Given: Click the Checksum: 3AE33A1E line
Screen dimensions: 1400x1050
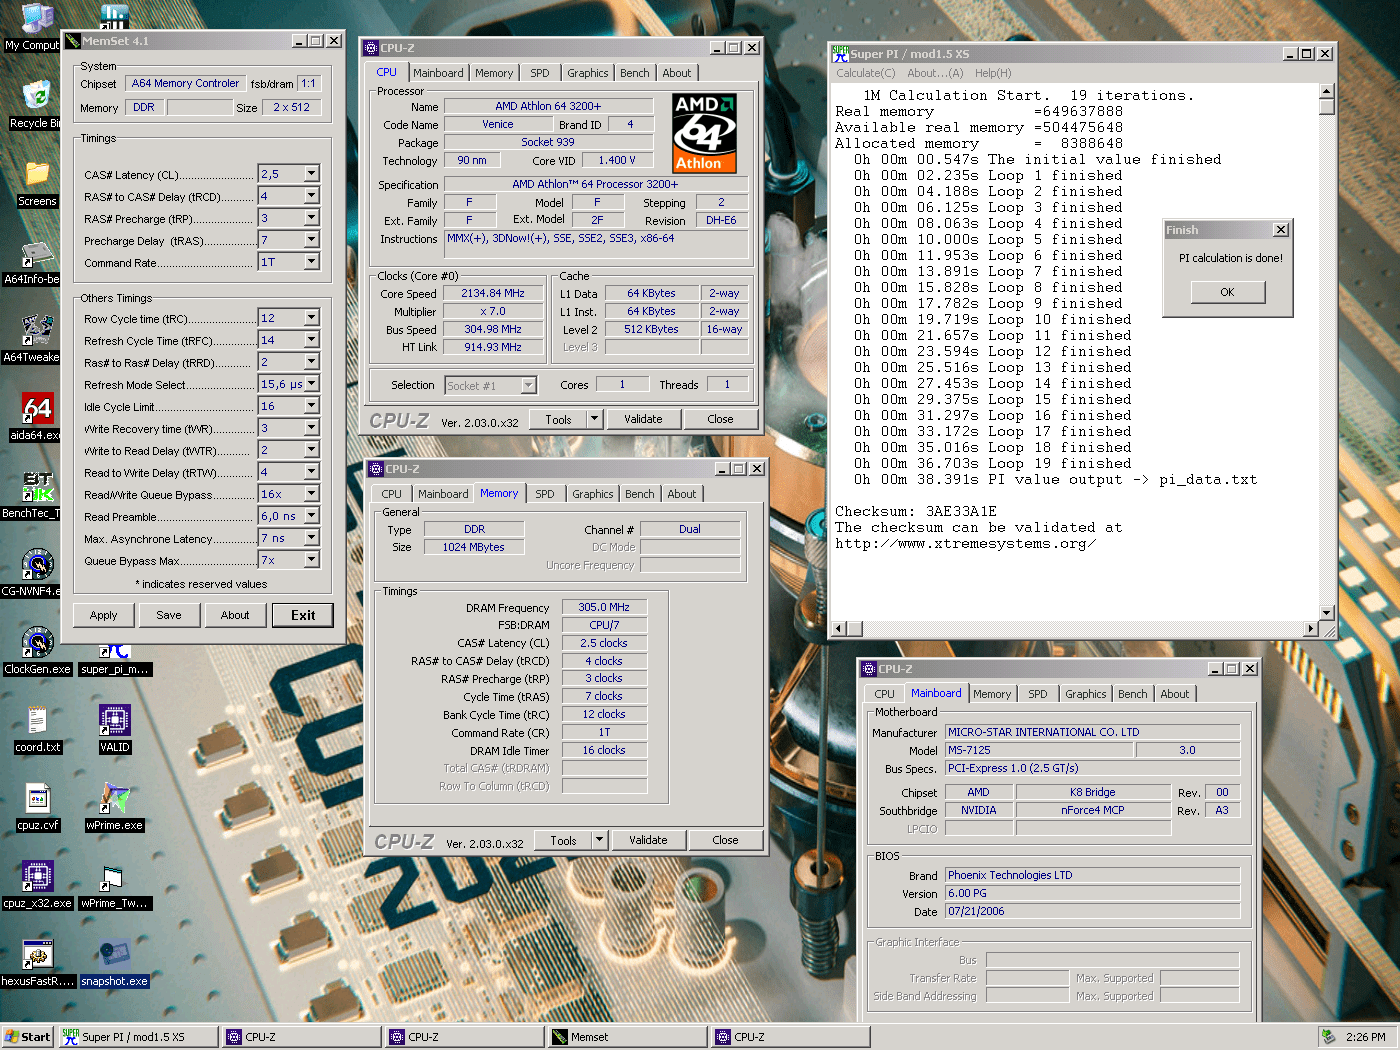Looking at the screenshot, I should (916, 512).
